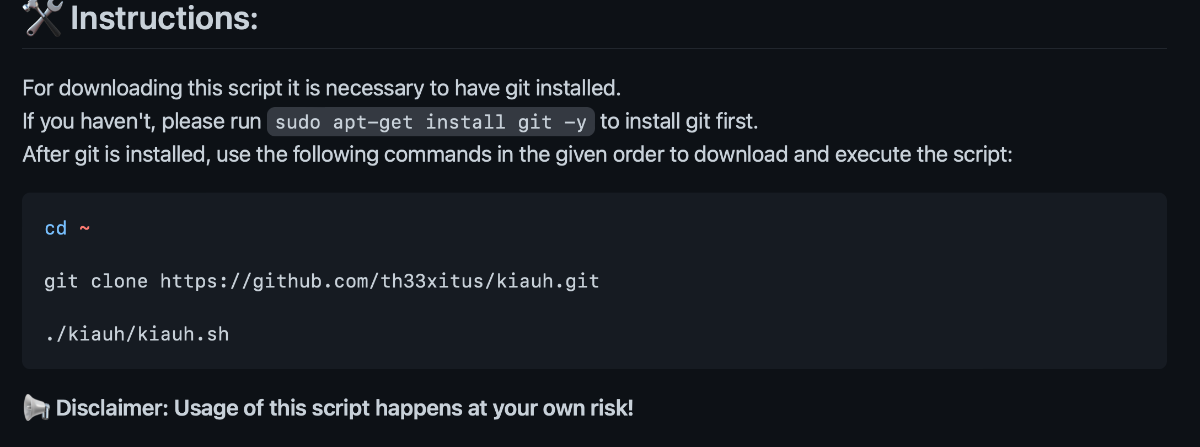Open the github.com/th33xitus/kiauh.git URL
The image size is (1200, 447).
pyautogui.click(x=380, y=281)
